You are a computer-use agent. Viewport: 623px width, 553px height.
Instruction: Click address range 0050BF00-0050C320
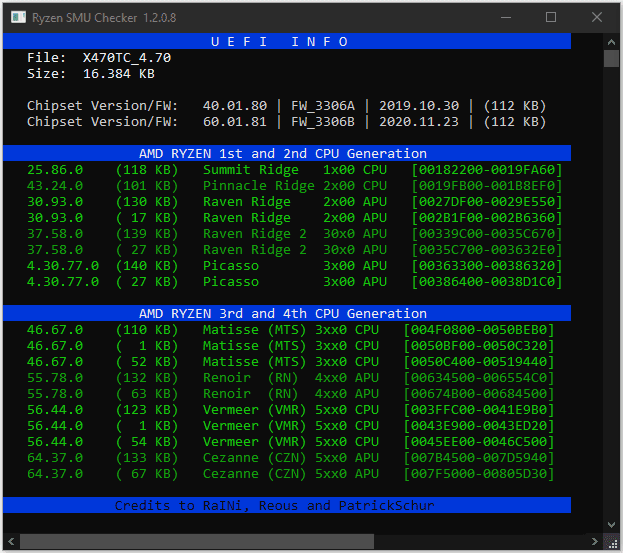[x=479, y=346]
